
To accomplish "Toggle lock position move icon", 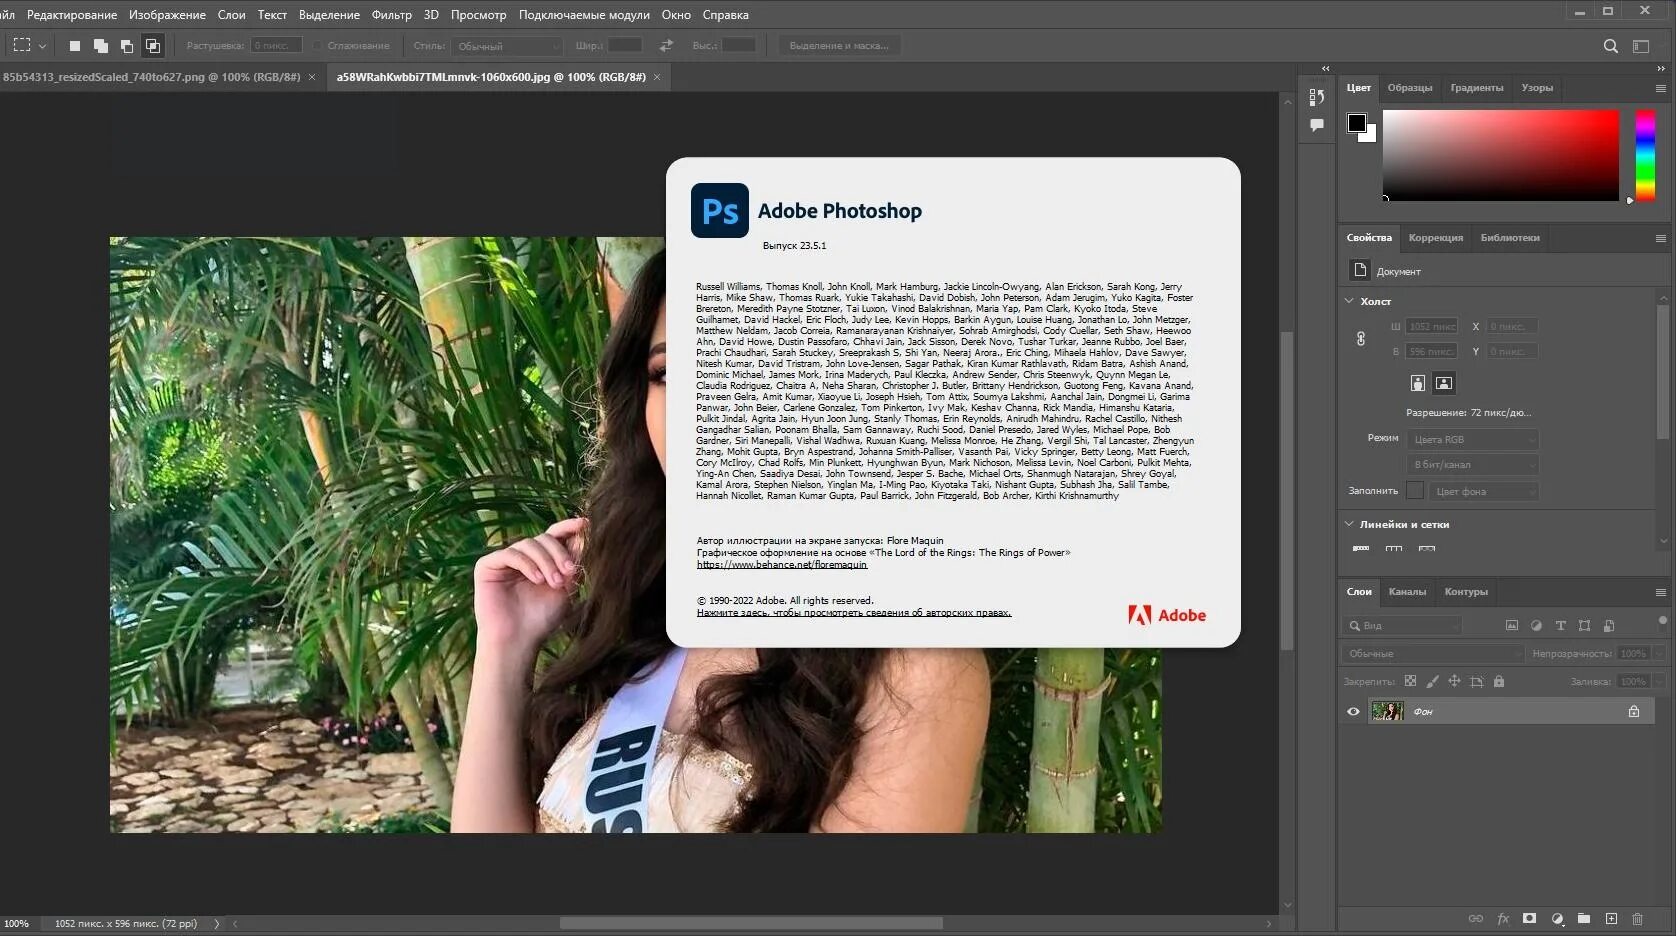I will (x=1454, y=682).
